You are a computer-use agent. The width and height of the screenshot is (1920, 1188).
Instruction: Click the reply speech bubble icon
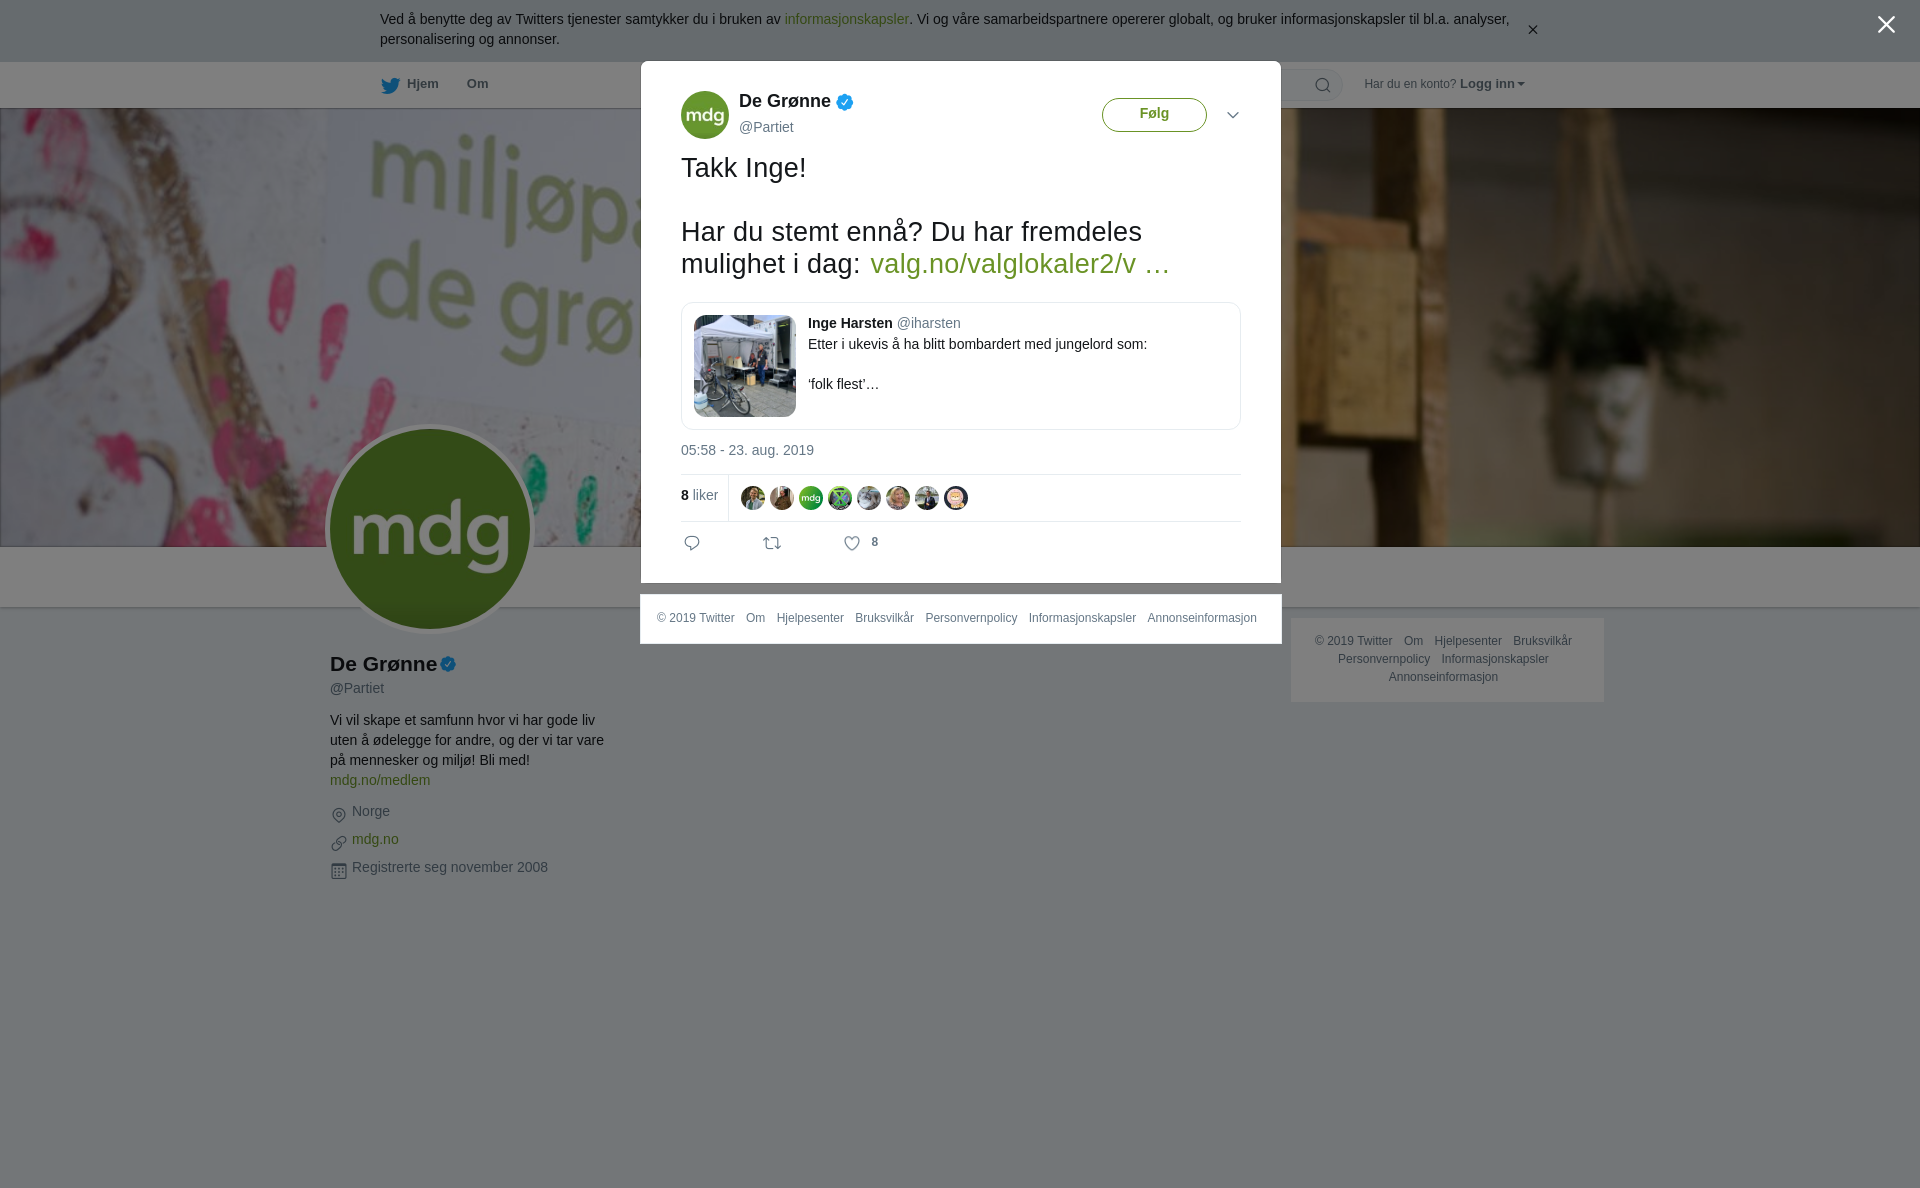(692, 543)
